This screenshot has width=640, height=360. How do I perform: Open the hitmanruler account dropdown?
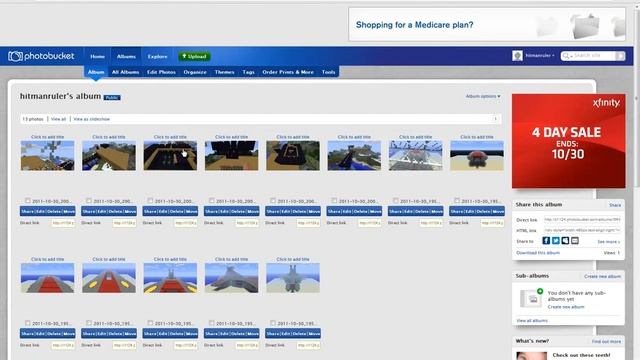tap(540, 56)
